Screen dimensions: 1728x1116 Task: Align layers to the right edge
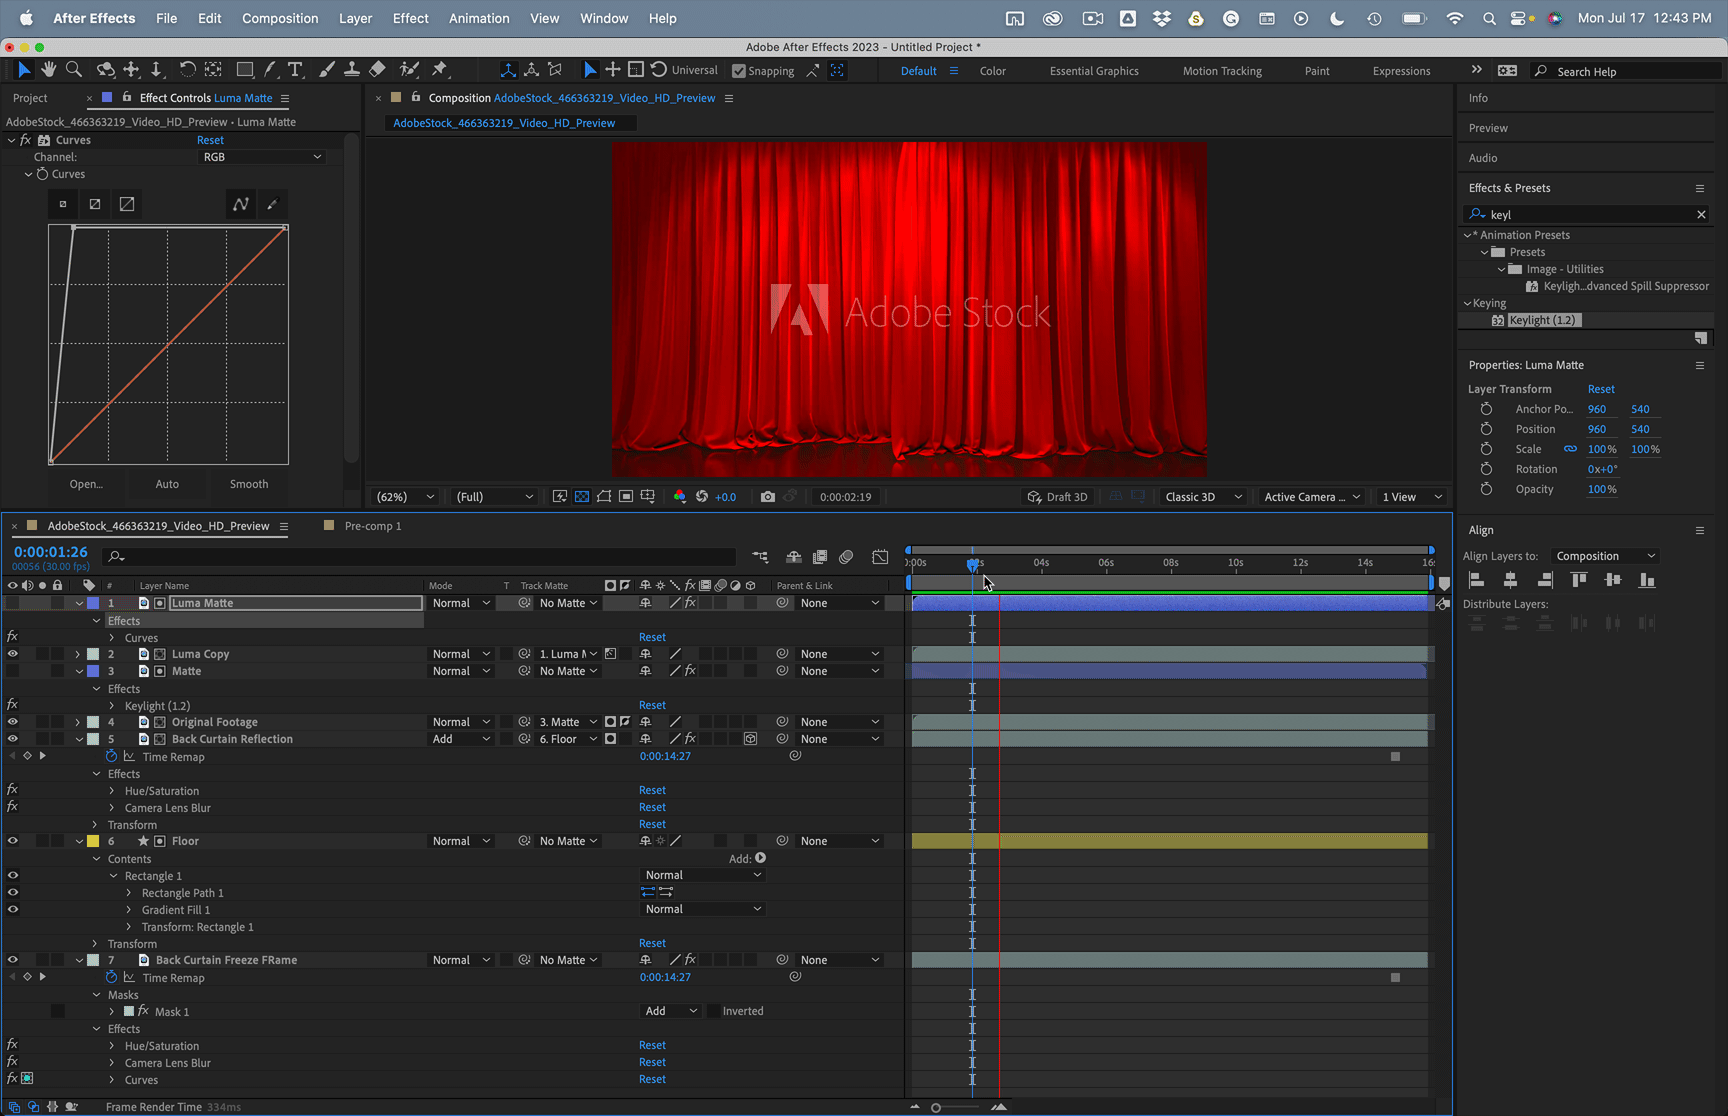tap(1545, 580)
